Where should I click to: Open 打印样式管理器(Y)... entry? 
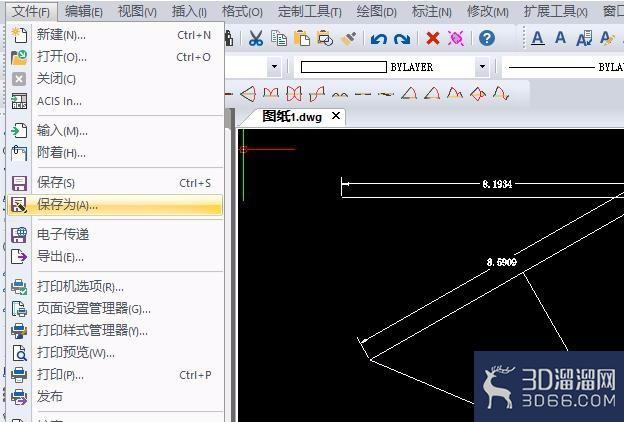(x=115, y=330)
